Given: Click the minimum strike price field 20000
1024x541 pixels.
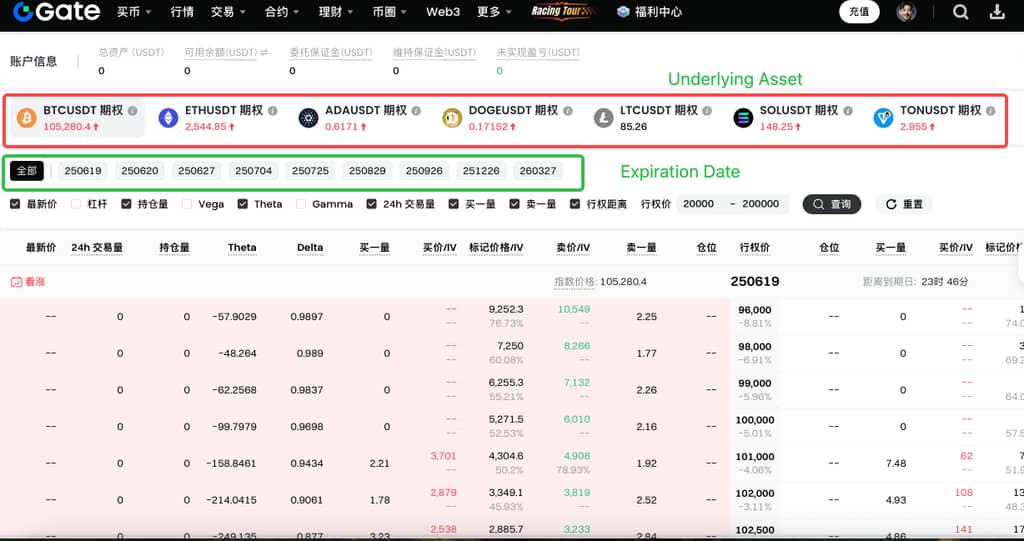Looking at the screenshot, I should coord(699,204).
